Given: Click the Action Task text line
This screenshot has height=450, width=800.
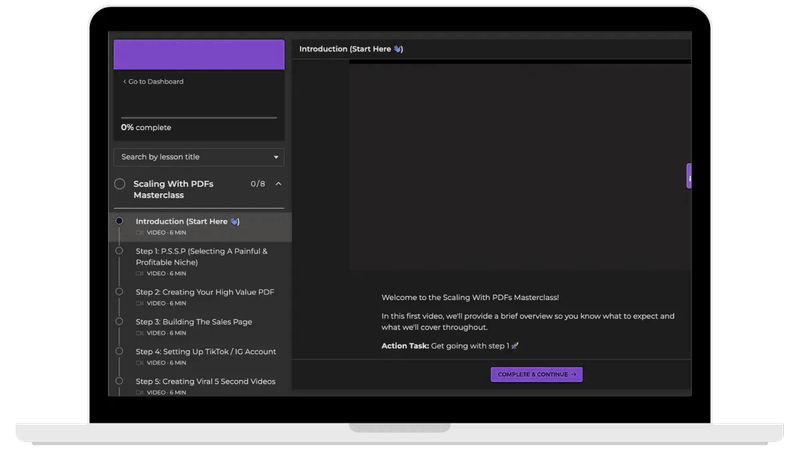Looking at the screenshot, I should (450, 346).
